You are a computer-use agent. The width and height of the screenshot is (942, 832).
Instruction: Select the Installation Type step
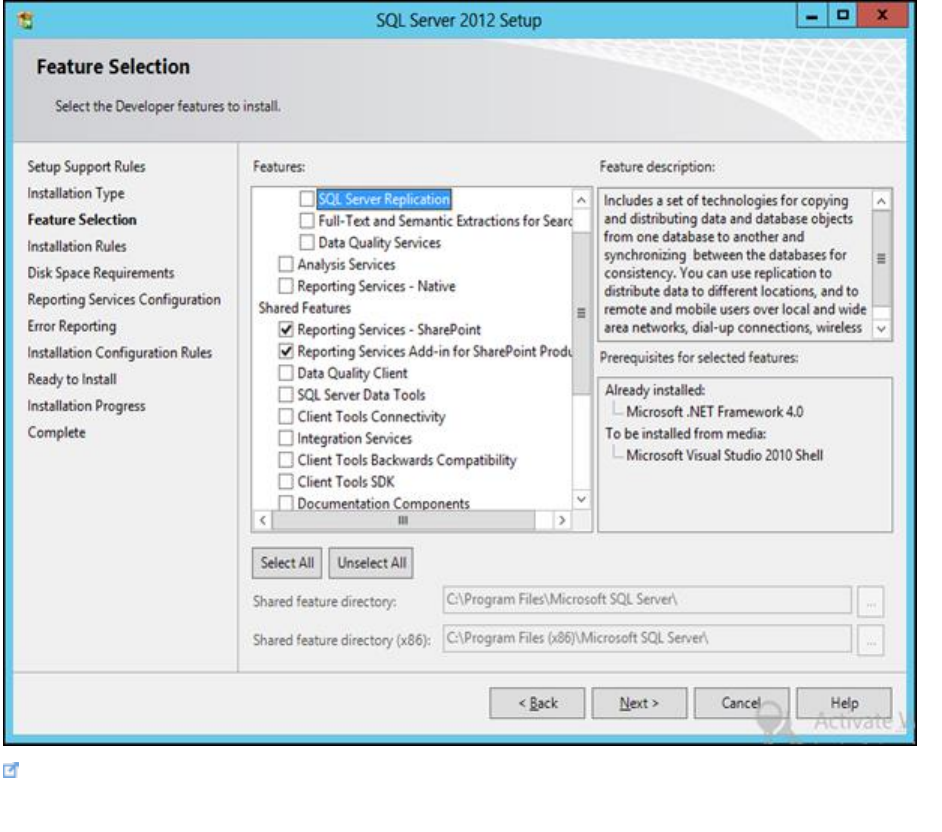click(x=76, y=193)
